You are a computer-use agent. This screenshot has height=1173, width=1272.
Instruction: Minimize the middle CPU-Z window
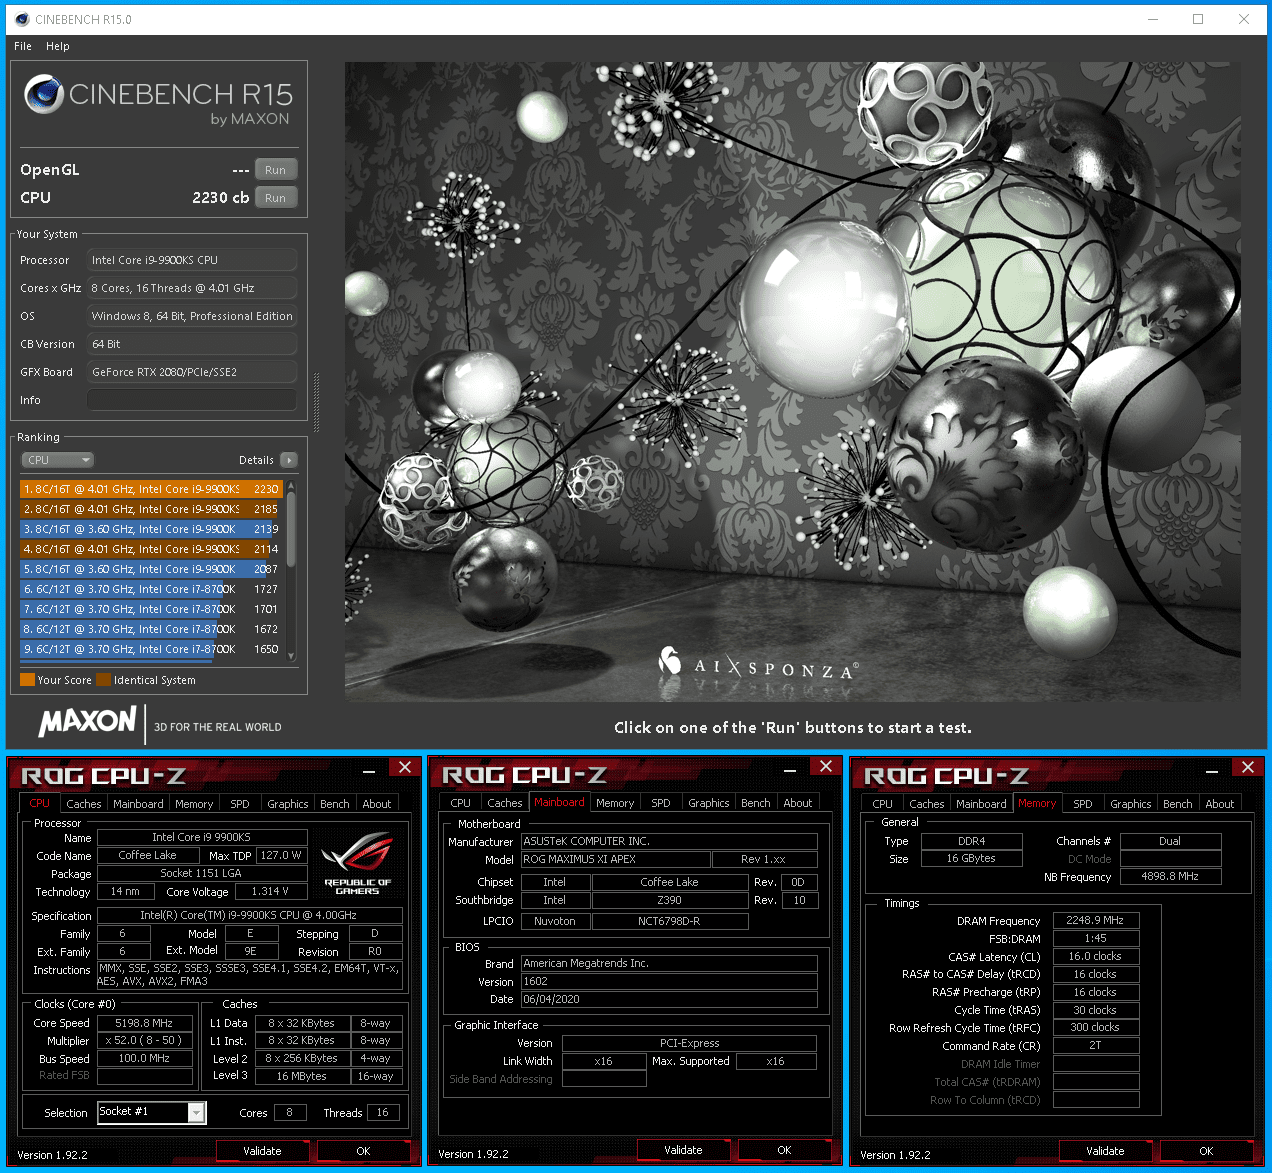coord(790,770)
